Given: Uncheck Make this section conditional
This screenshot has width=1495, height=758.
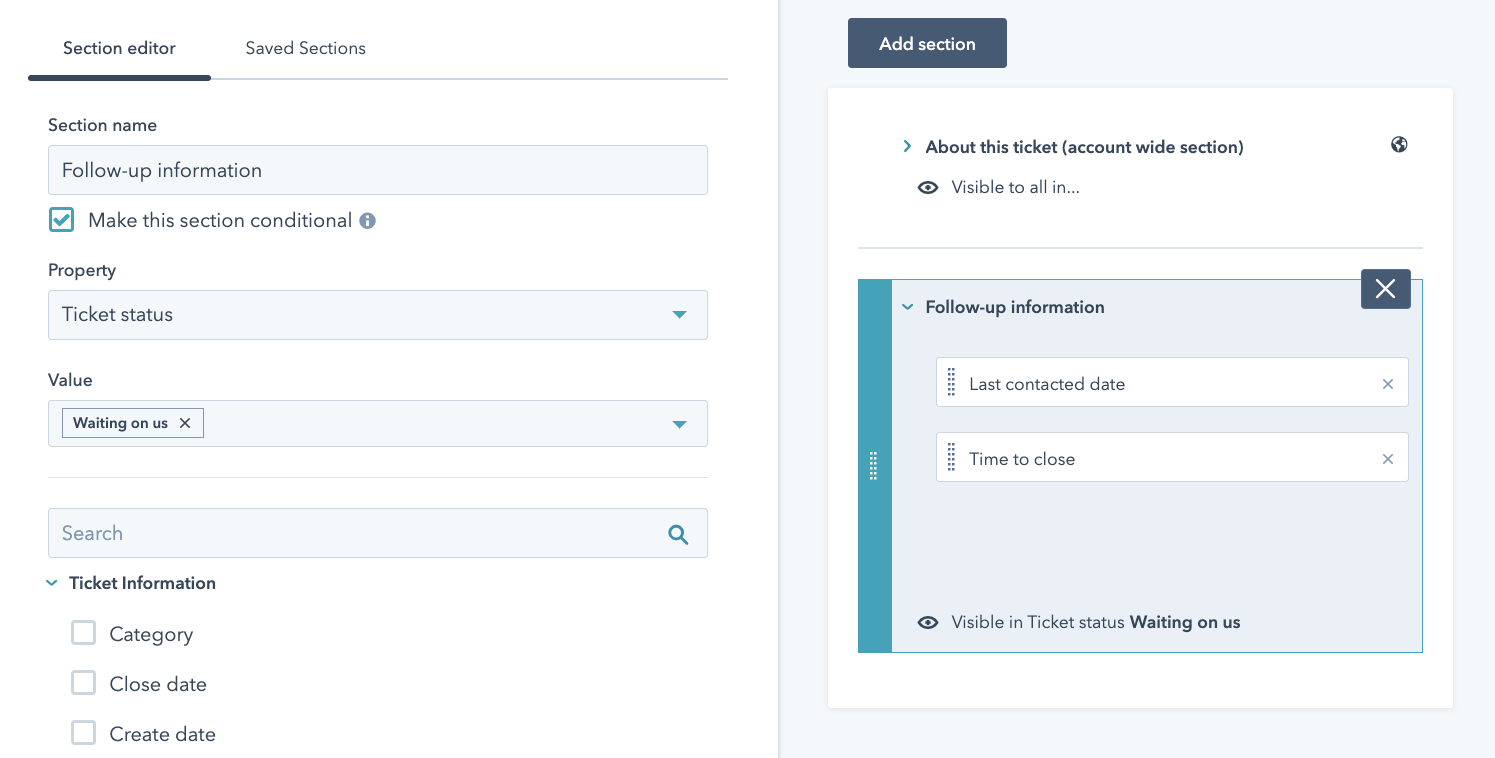Looking at the screenshot, I should tap(62, 220).
